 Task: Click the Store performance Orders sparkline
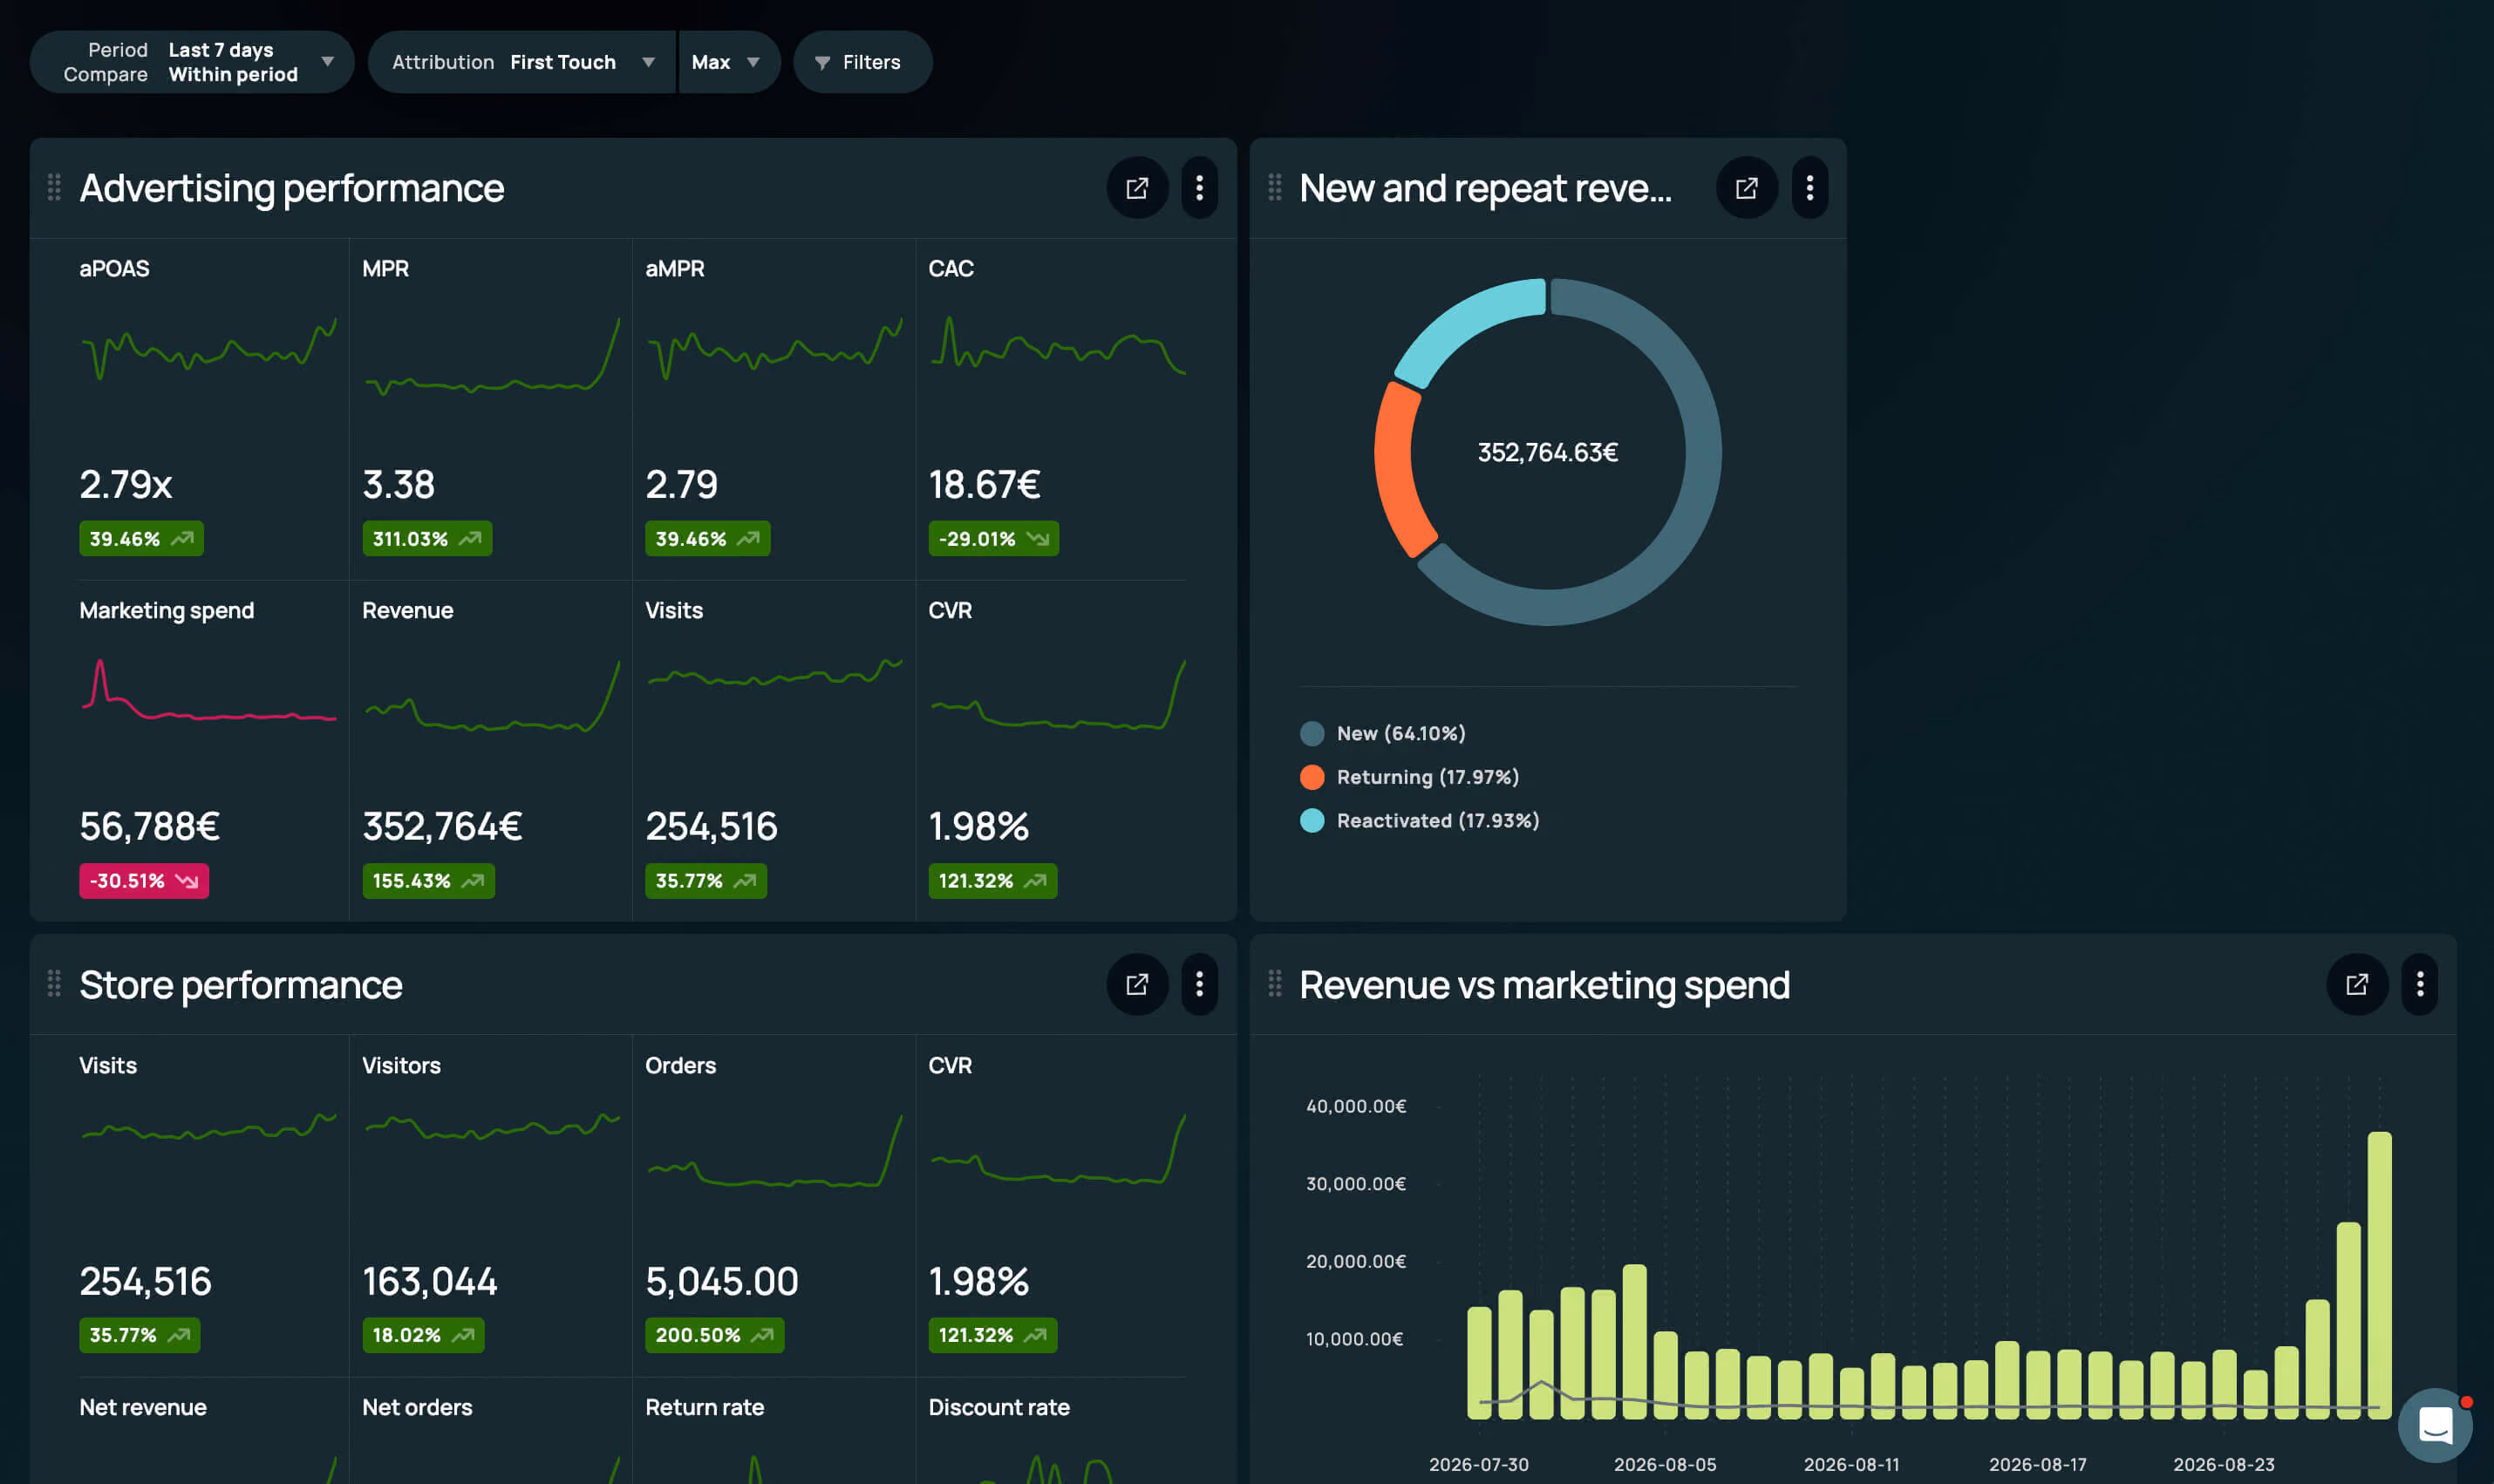pos(774,1151)
